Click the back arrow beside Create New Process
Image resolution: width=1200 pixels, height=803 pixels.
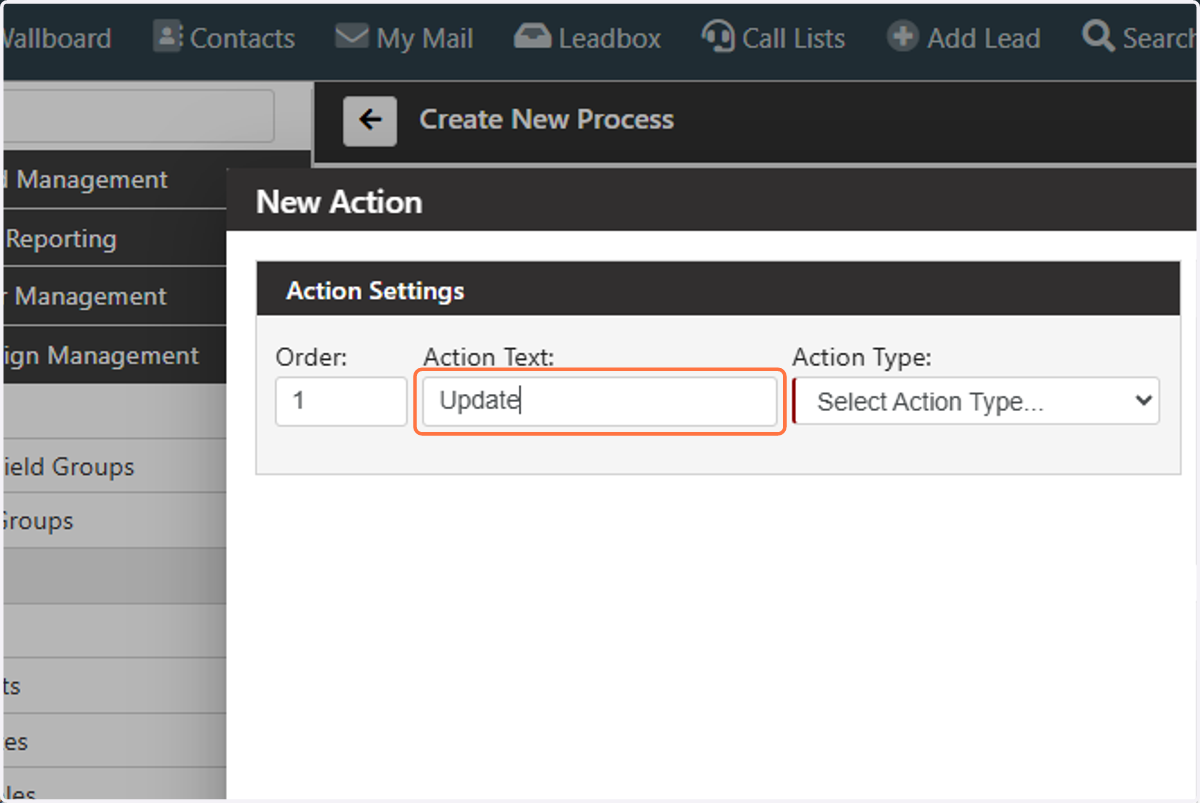pyautogui.click(x=370, y=121)
